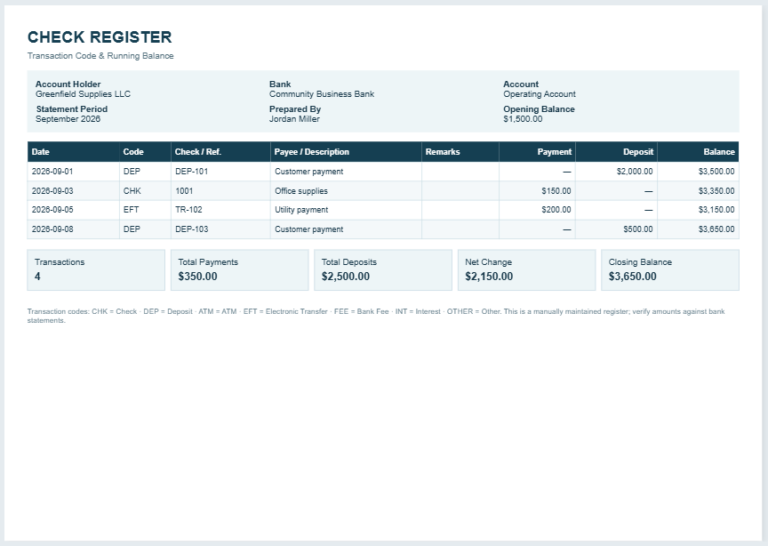Click $3,650.00 in the DEP-103 row
The height and width of the screenshot is (546, 768).
coord(717,229)
